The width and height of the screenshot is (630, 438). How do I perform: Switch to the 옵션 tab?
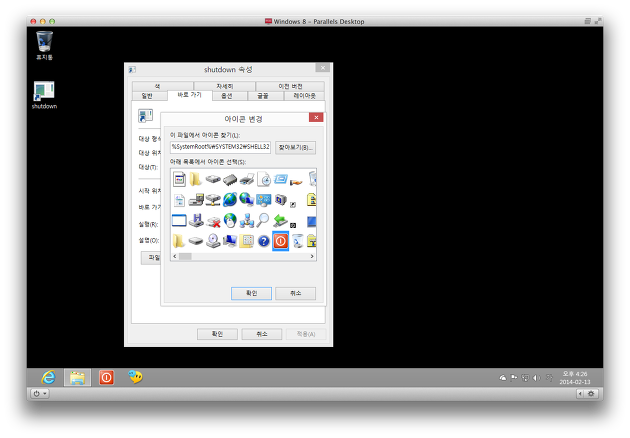point(227,96)
